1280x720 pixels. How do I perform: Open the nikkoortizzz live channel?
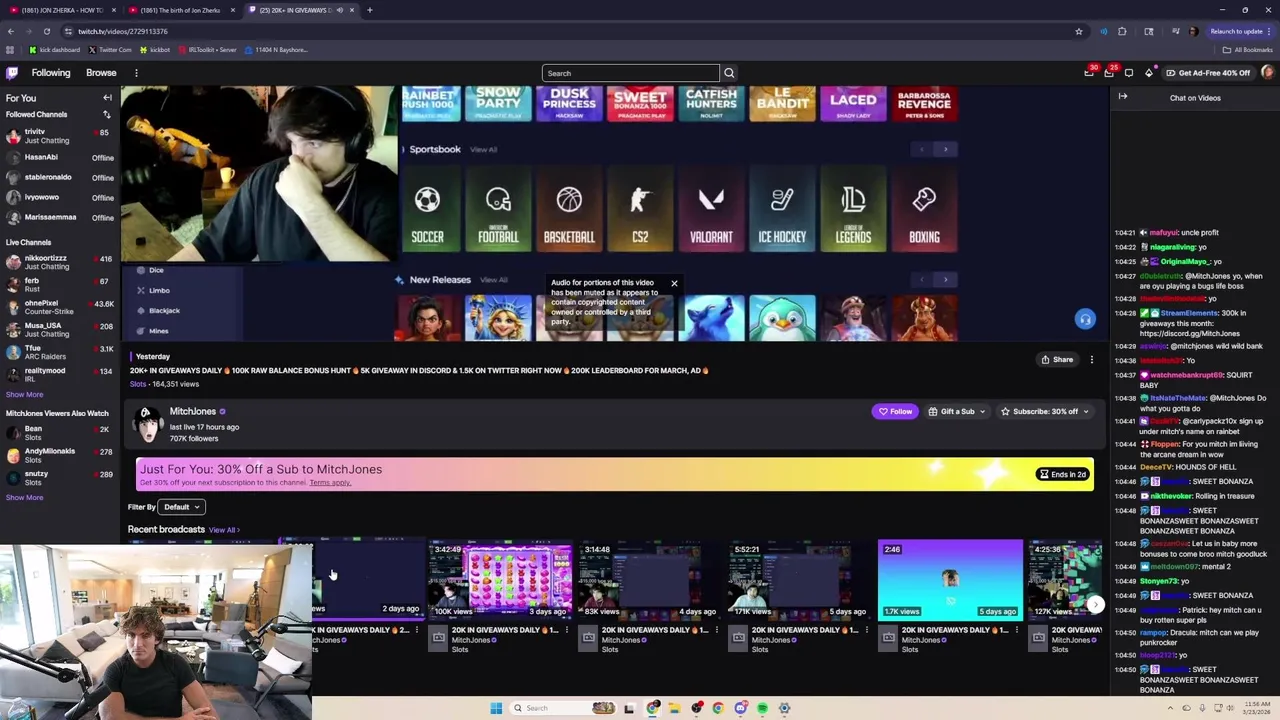click(58, 262)
